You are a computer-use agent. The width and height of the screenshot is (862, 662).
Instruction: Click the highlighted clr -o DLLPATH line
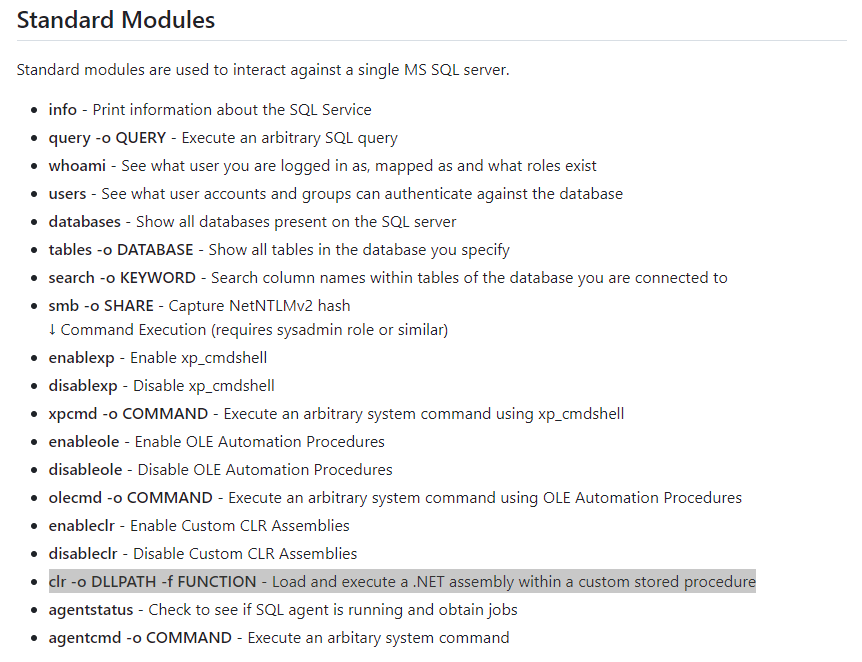point(402,582)
